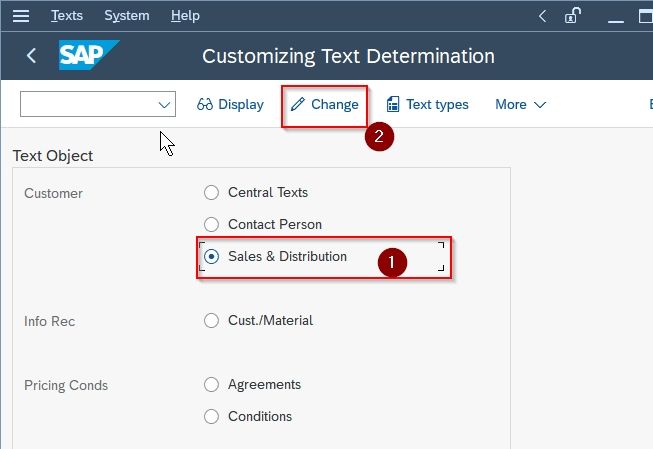The image size is (653, 449).
Task: Click inside the command input field
Action: coord(89,104)
